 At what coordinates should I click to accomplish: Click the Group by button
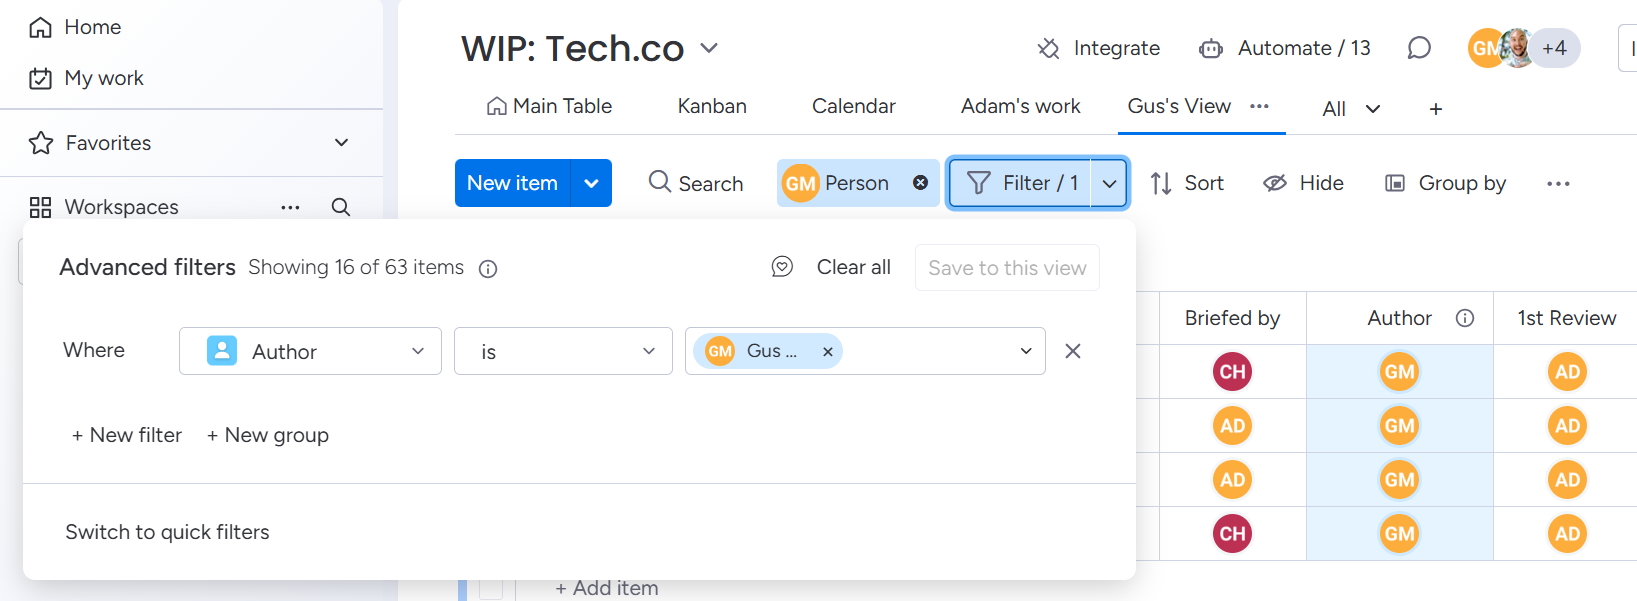click(x=1445, y=183)
